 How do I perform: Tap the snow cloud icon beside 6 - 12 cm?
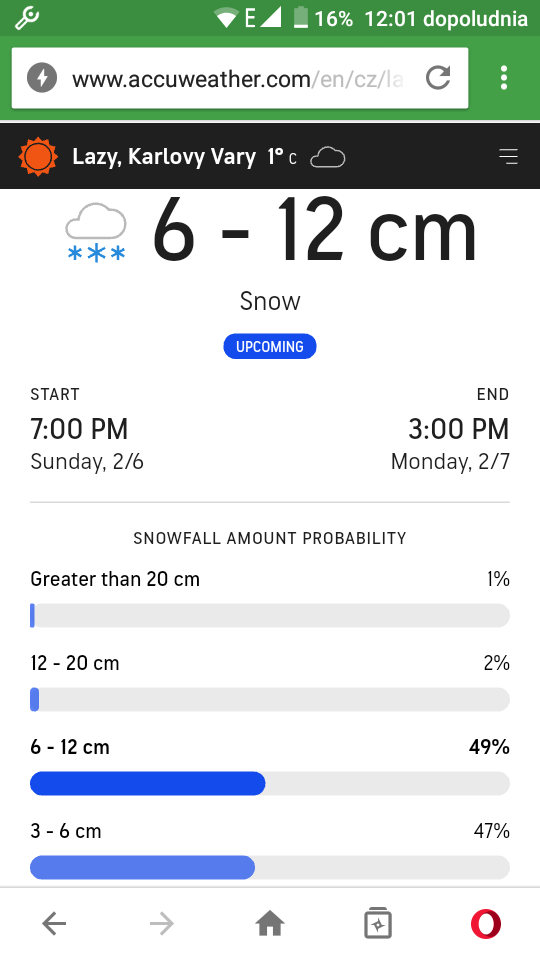coord(96,233)
